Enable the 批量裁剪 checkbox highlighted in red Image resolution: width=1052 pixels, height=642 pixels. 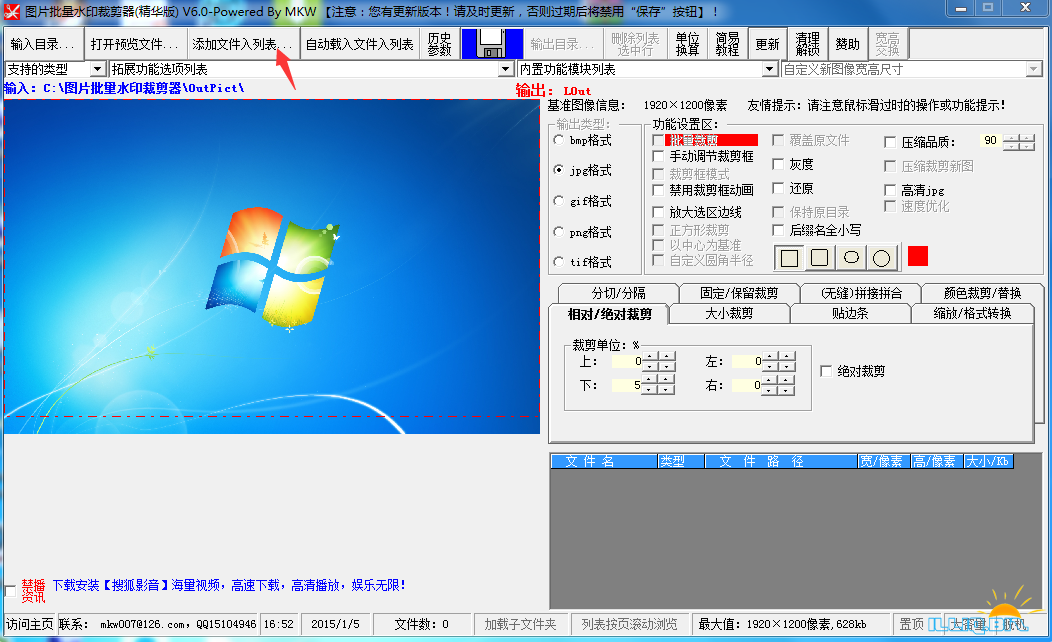click(658, 140)
